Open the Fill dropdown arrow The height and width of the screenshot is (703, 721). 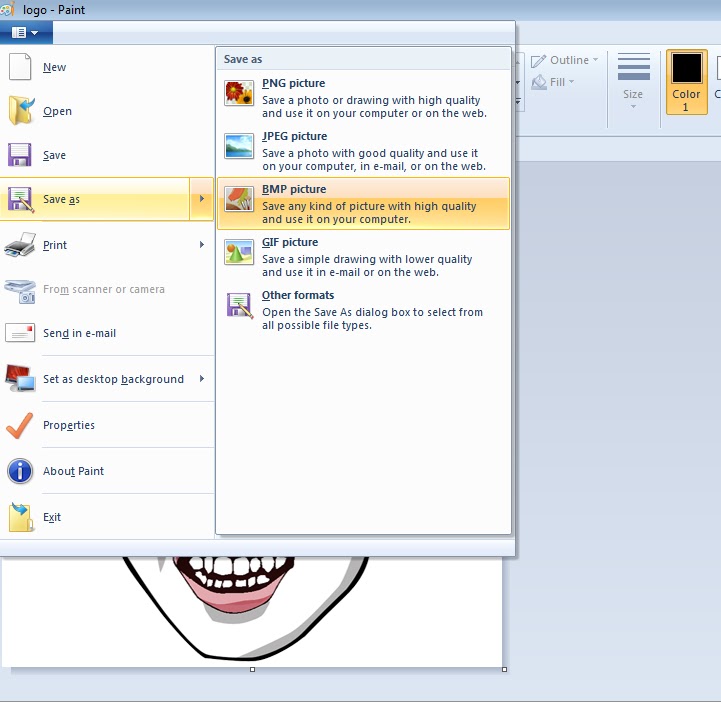pos(572,81)
